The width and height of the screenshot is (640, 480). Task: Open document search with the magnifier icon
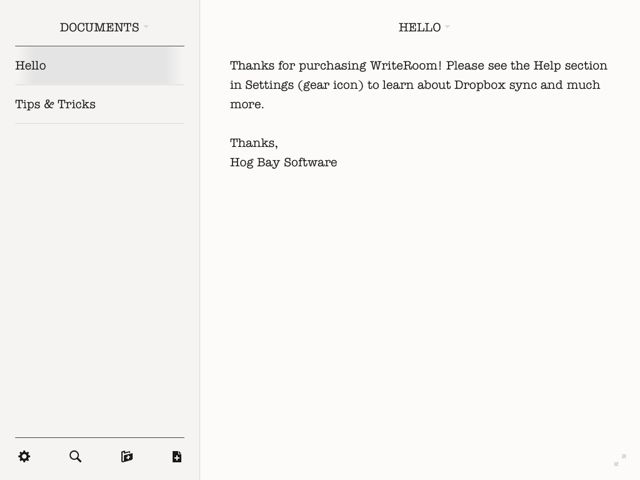coord(75,456)
